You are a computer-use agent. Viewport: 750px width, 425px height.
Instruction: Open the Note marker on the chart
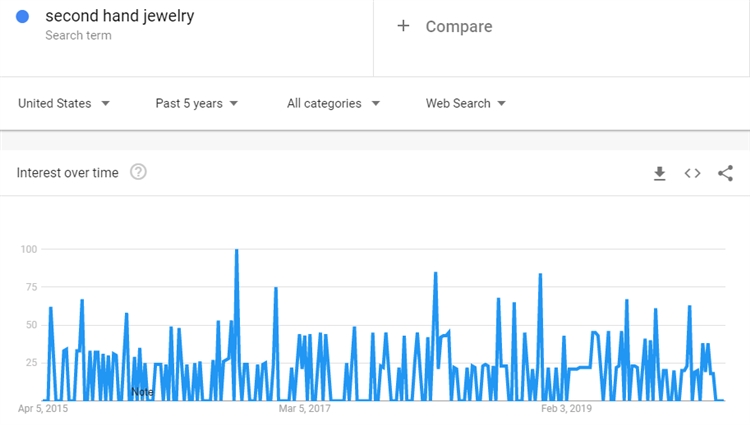(x=142, y=392)
